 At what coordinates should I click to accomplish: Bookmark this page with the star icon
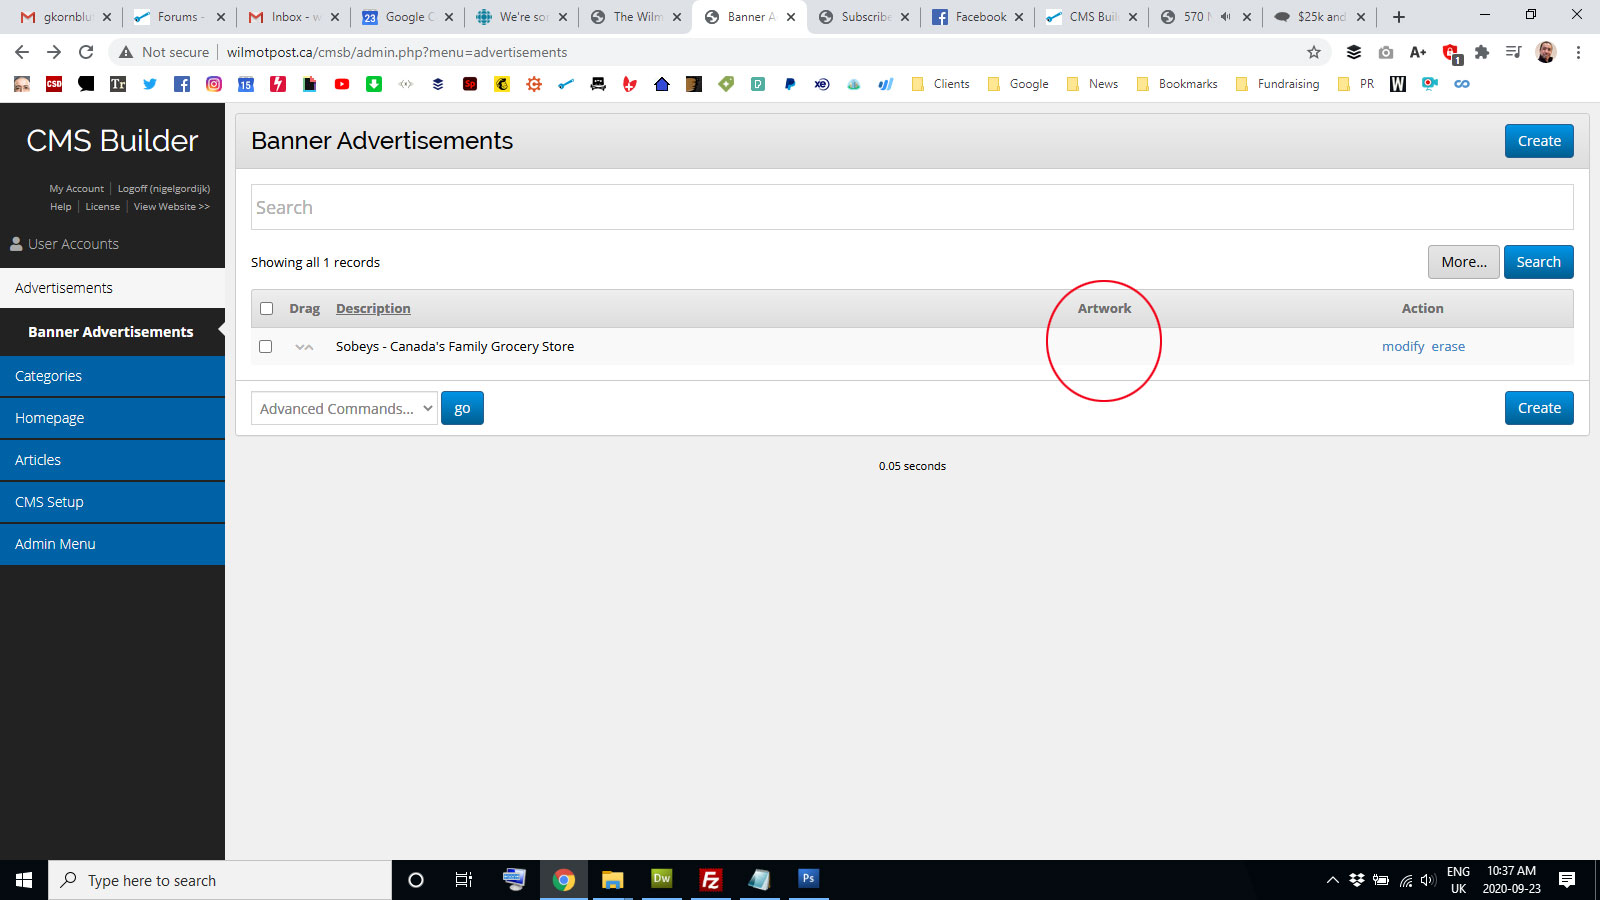(1314, 52)
